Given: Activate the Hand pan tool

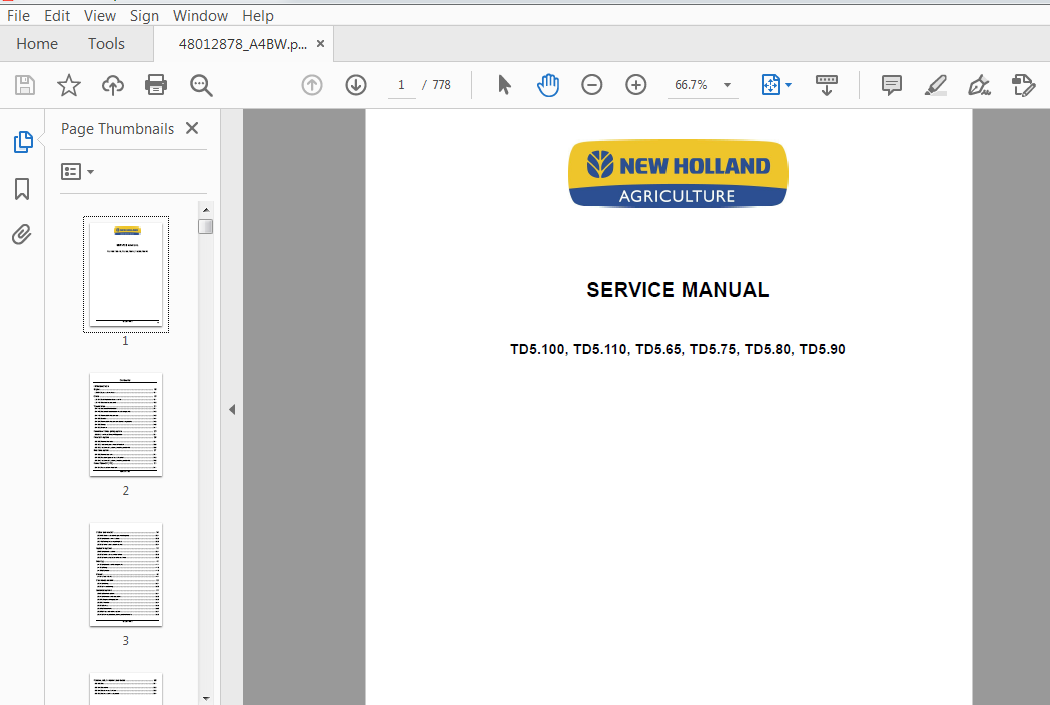Looking at the screenshot, I should 548,85.
